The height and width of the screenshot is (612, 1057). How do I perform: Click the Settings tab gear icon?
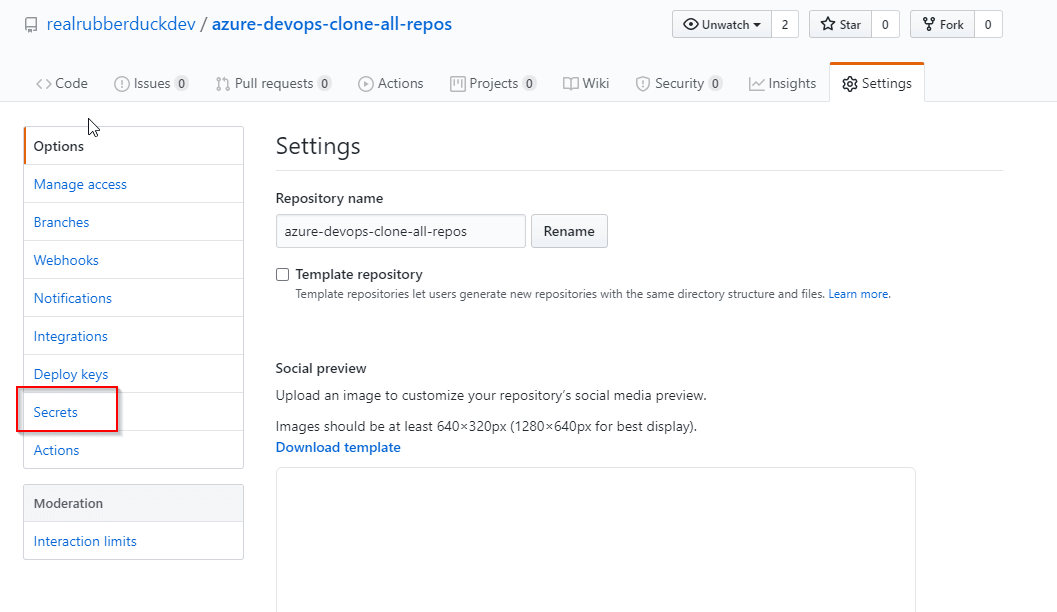(x=850, y=84)
